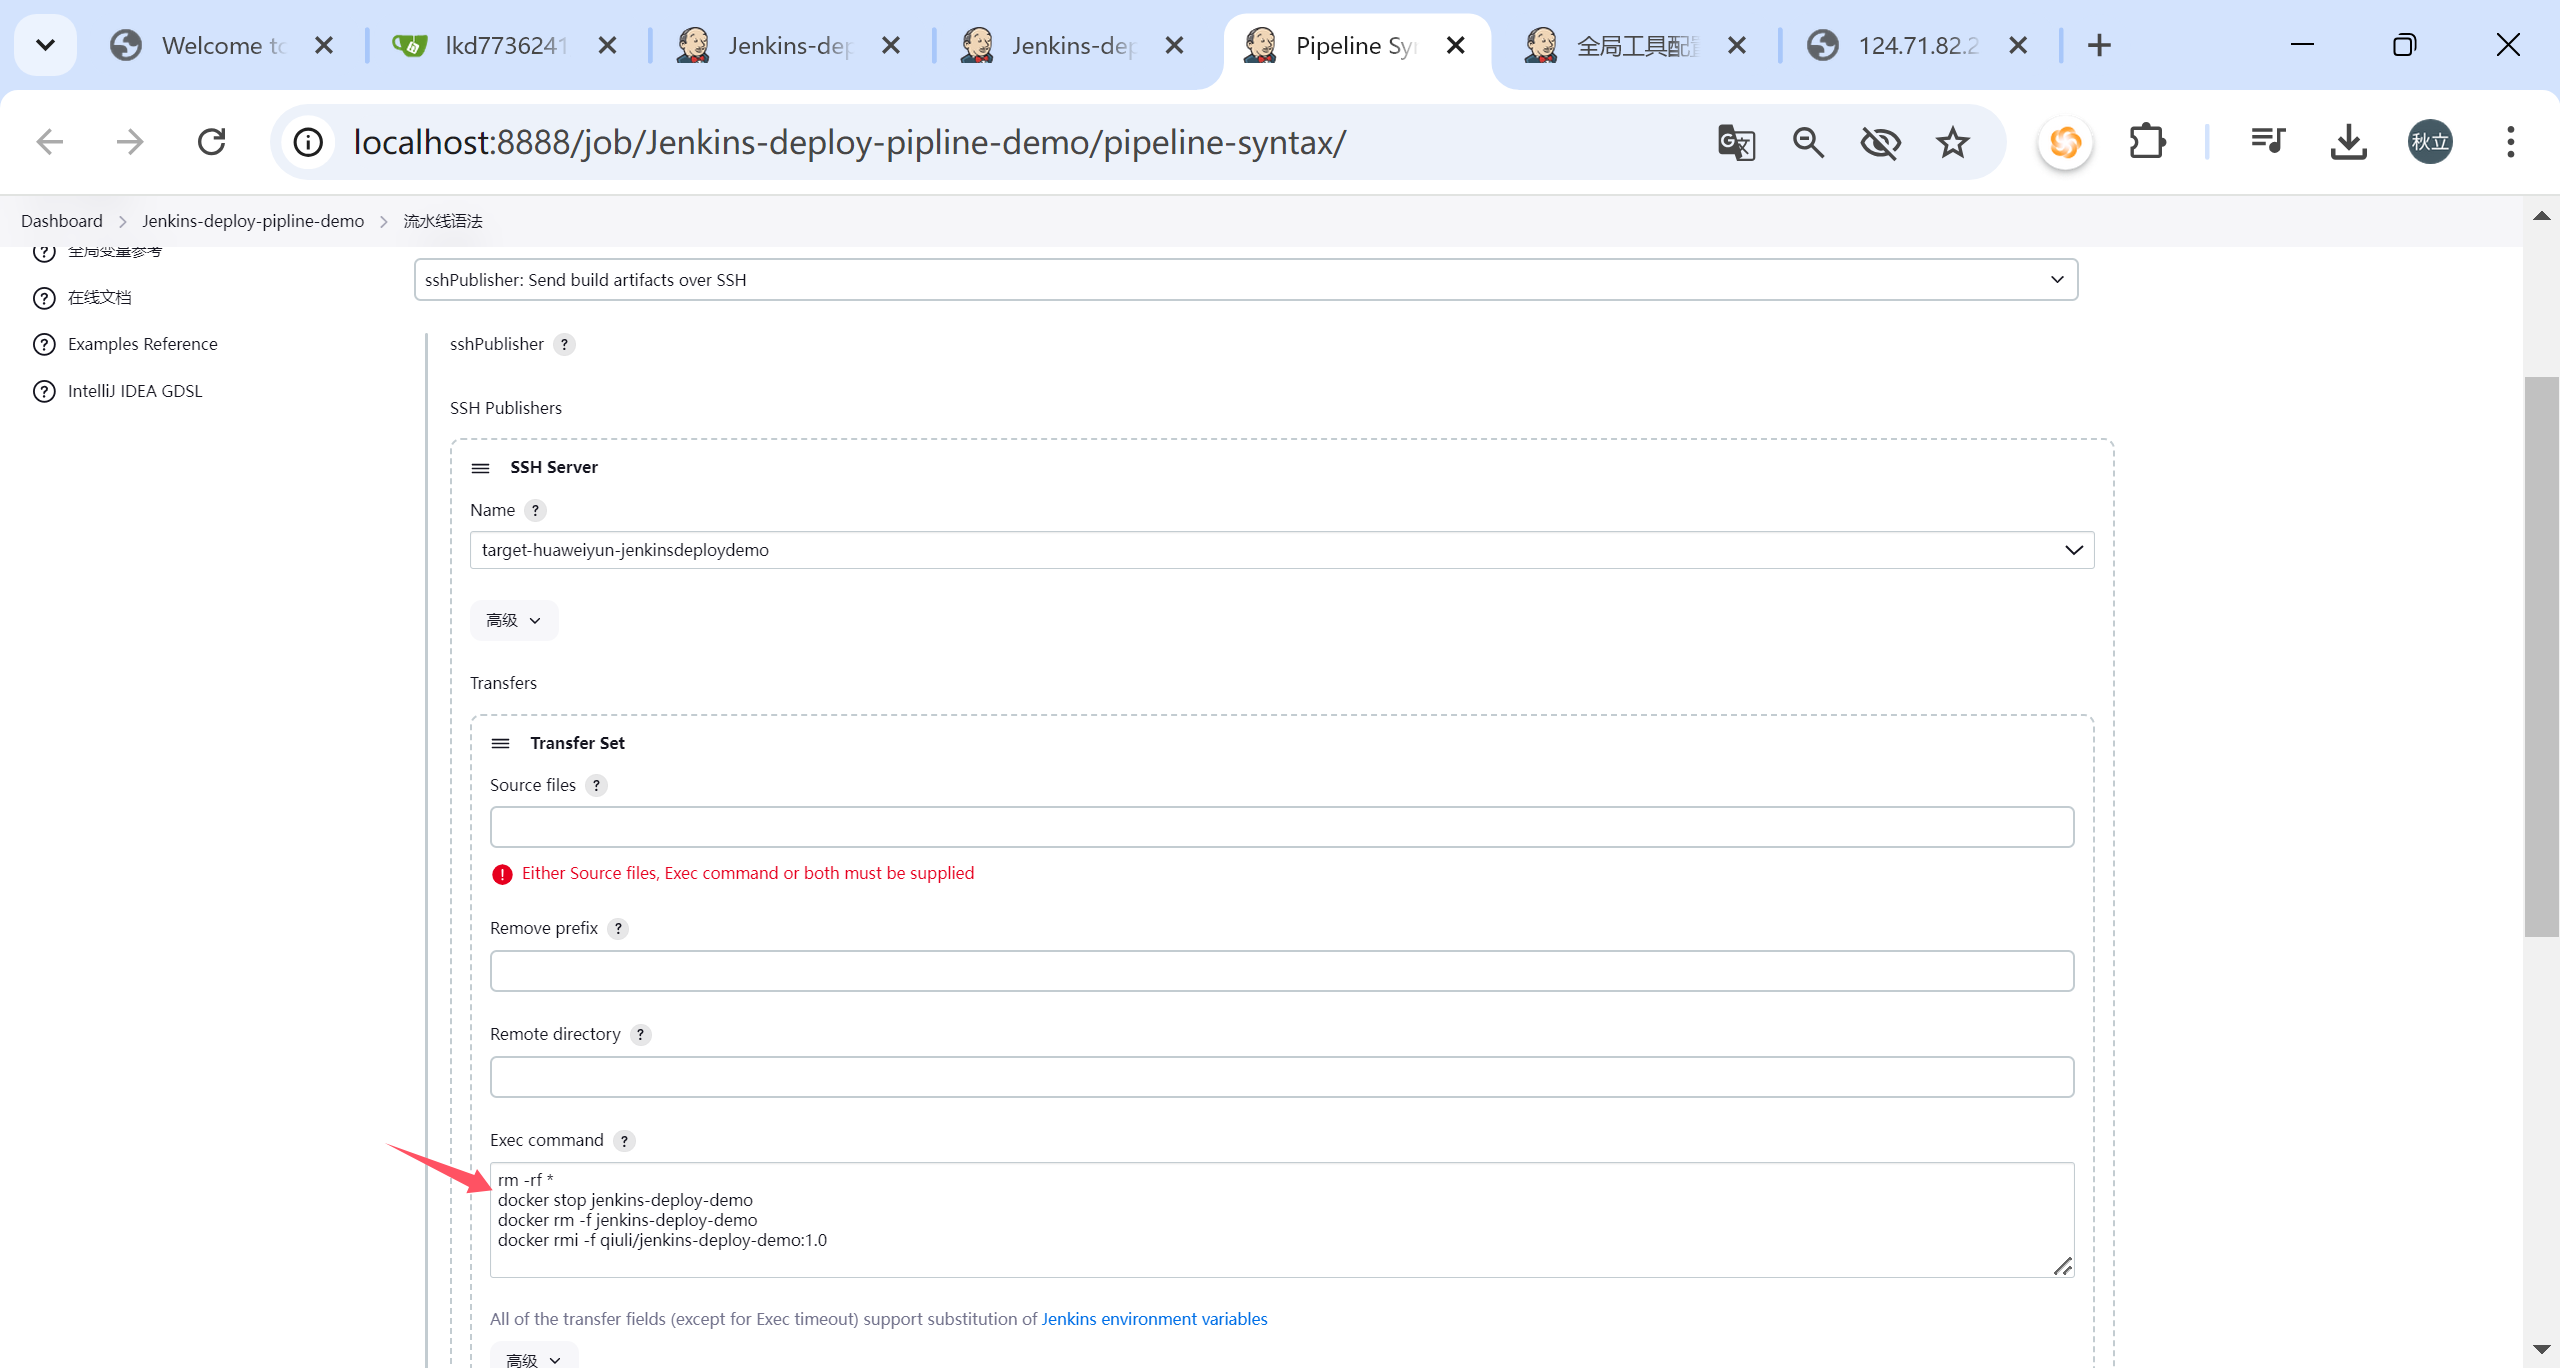
Task: Toggle the crossed-eye tracking protection icon
Action: point(1880,142)
